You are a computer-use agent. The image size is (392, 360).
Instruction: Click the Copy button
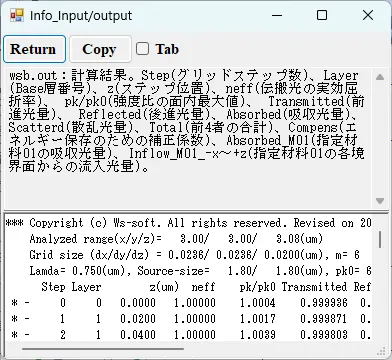(100, 49)
